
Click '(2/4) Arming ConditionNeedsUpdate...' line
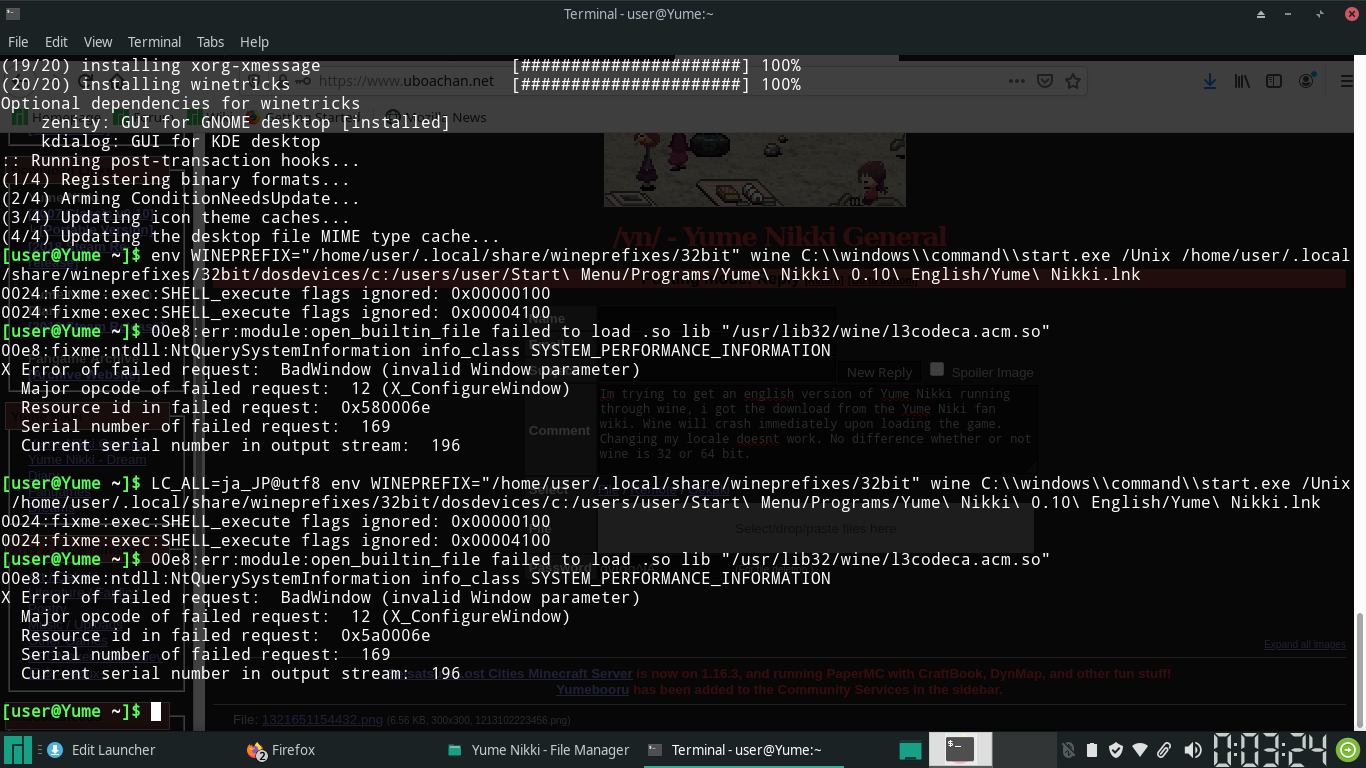[181, 198]
